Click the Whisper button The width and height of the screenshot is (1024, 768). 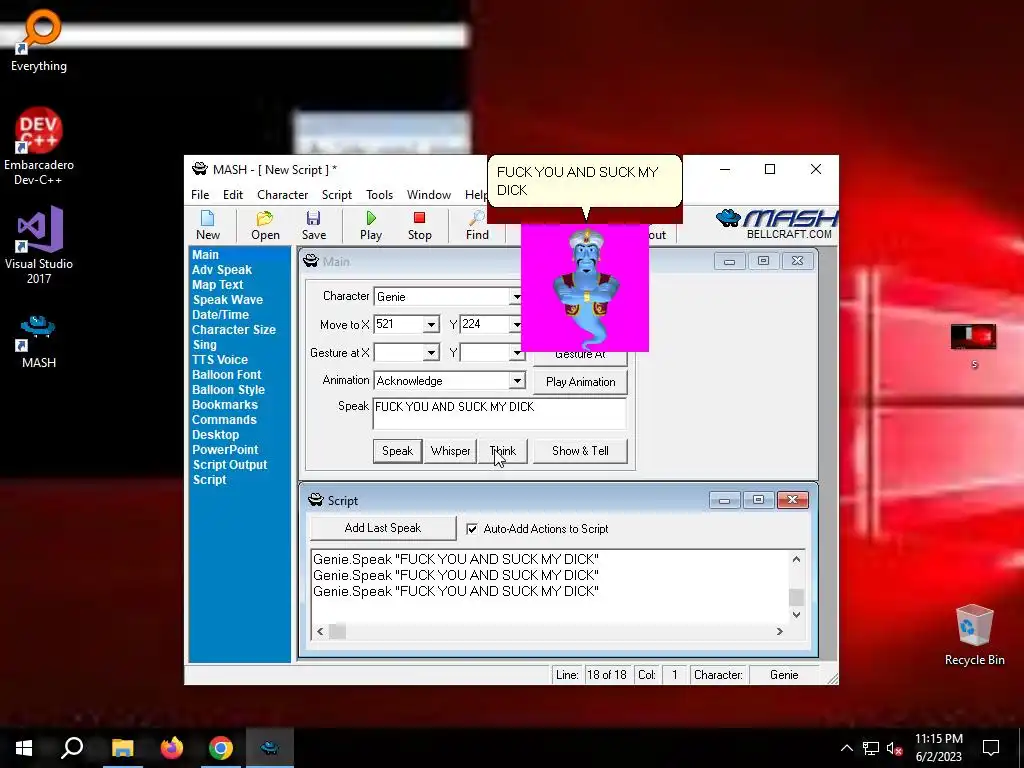[x=450, y=451]
